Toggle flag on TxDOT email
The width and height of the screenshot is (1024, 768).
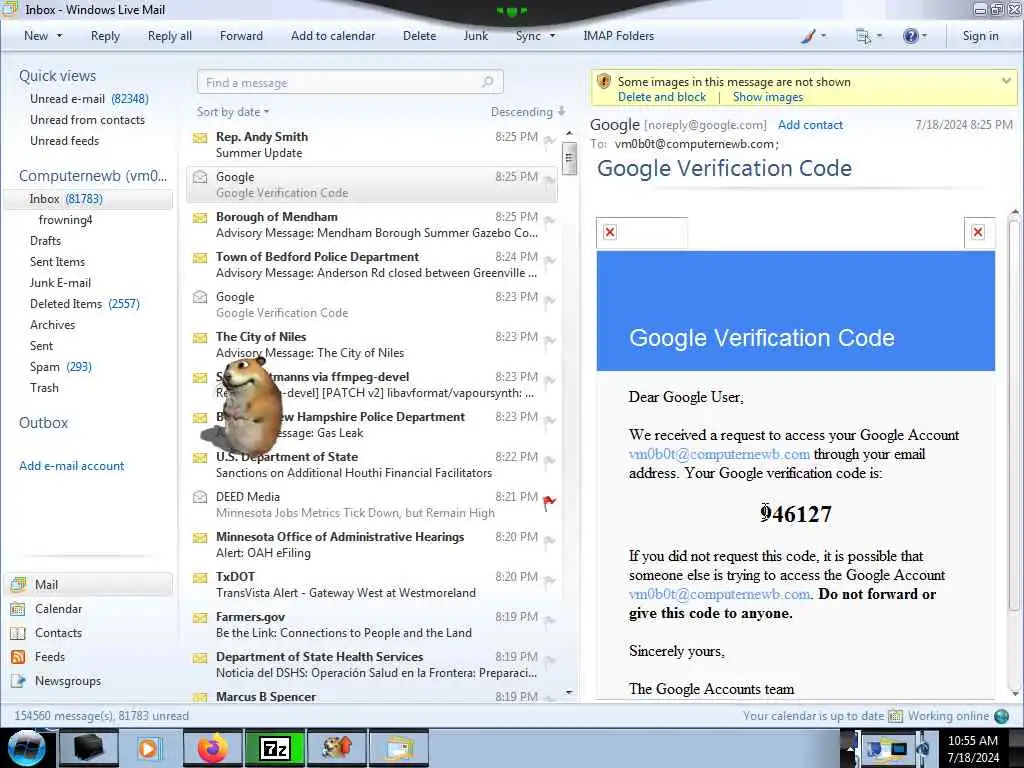click(x=549, y=581)
